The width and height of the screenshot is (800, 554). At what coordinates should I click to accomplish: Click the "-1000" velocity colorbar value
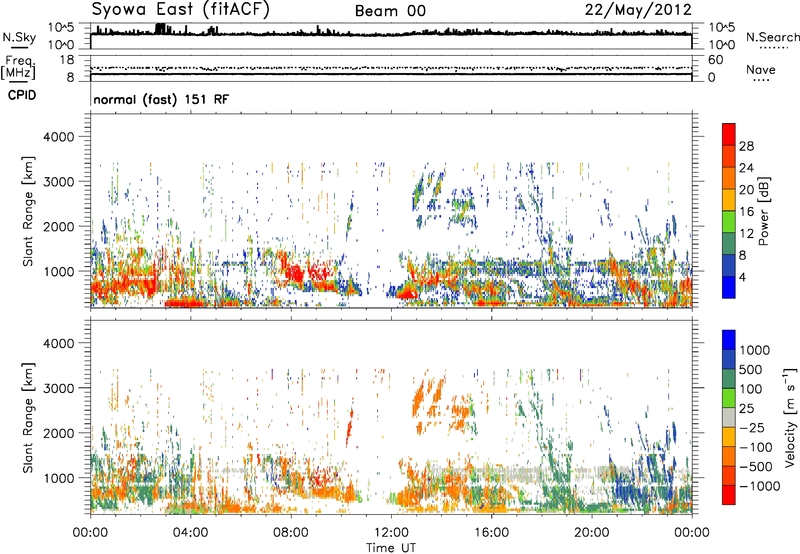[x=760, y=486]
